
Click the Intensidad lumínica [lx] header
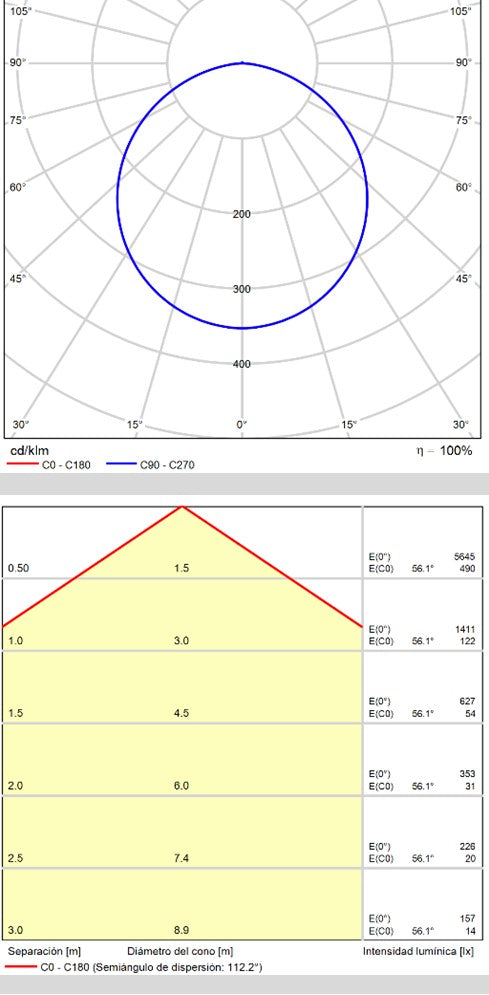419,952
